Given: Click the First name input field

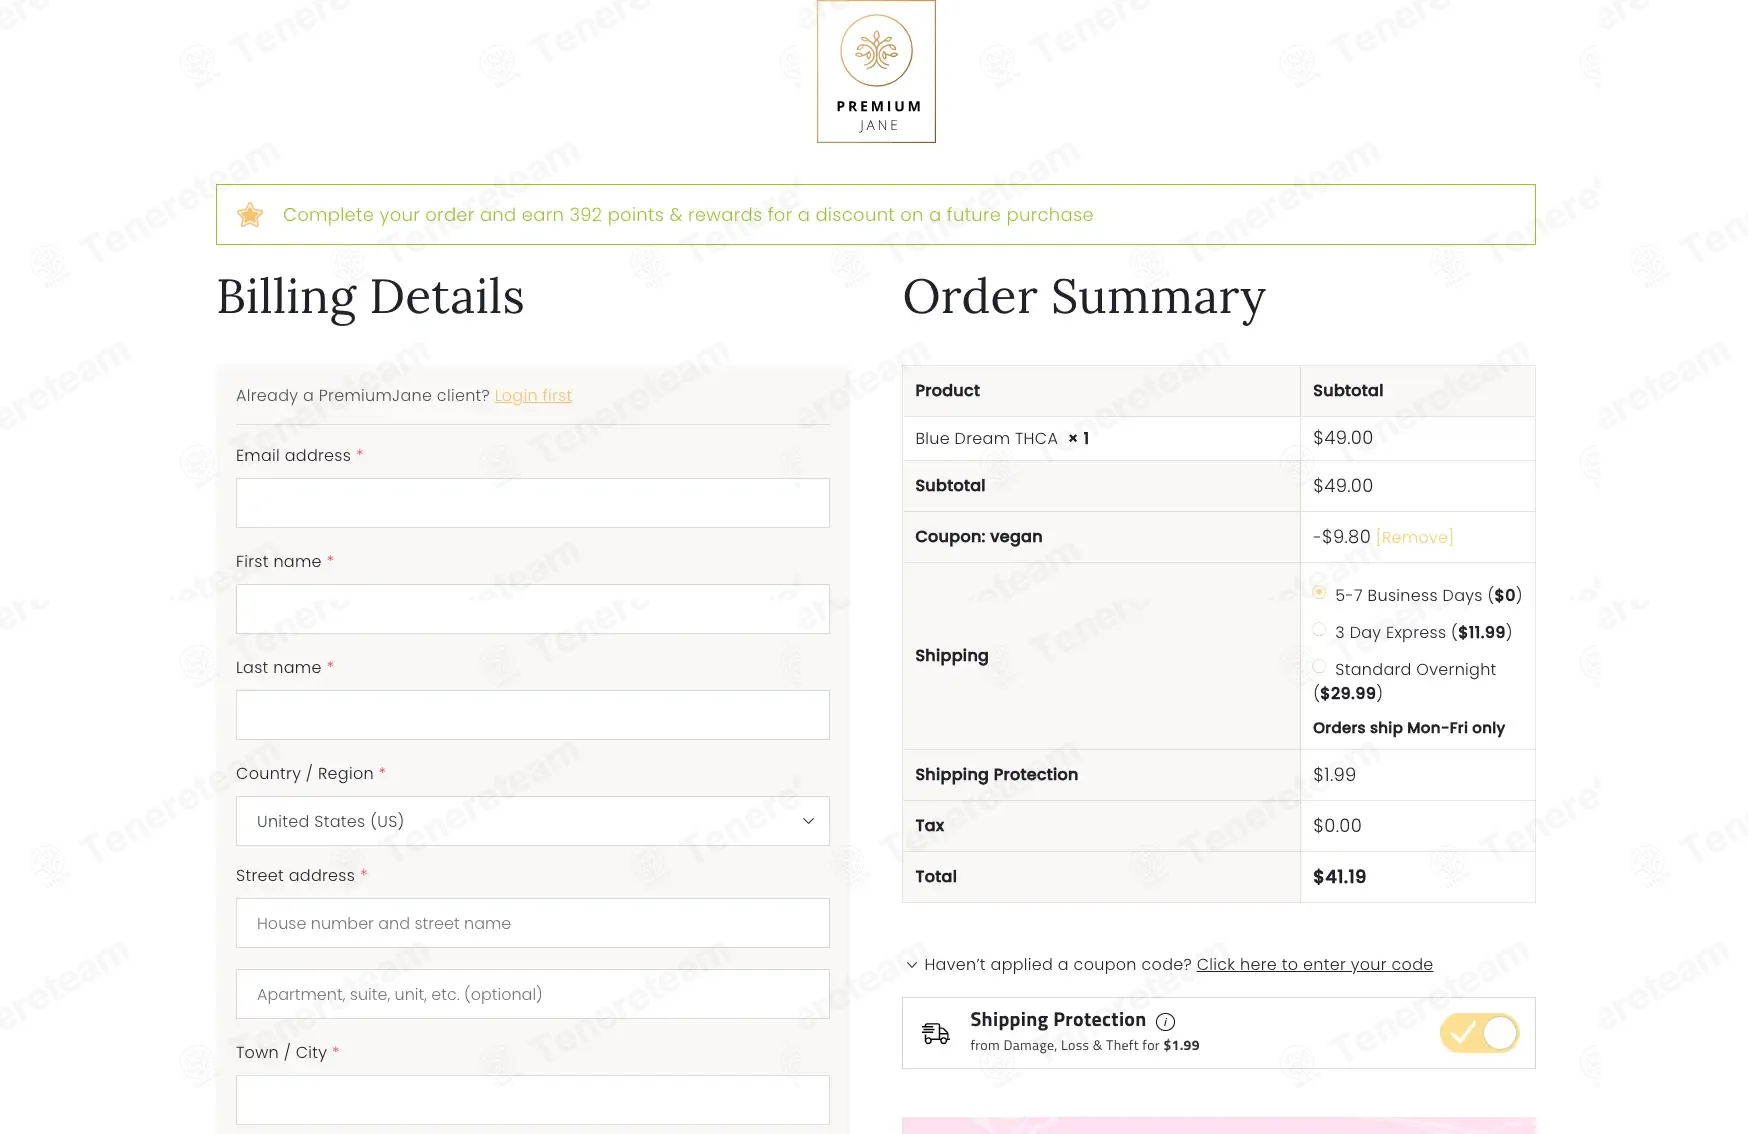Looking at the screenshot, I should coord(532,609).
